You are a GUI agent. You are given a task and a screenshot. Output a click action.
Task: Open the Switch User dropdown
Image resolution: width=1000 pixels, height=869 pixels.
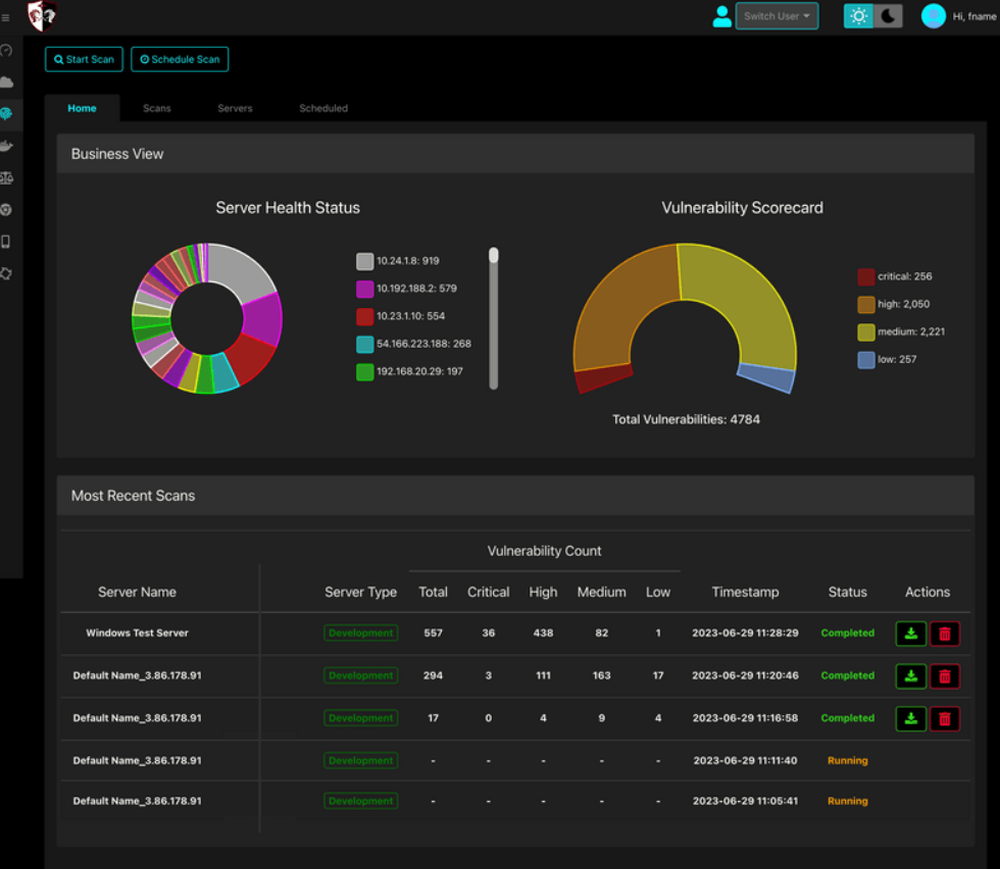pyautogui.click(x=777, y=16)
